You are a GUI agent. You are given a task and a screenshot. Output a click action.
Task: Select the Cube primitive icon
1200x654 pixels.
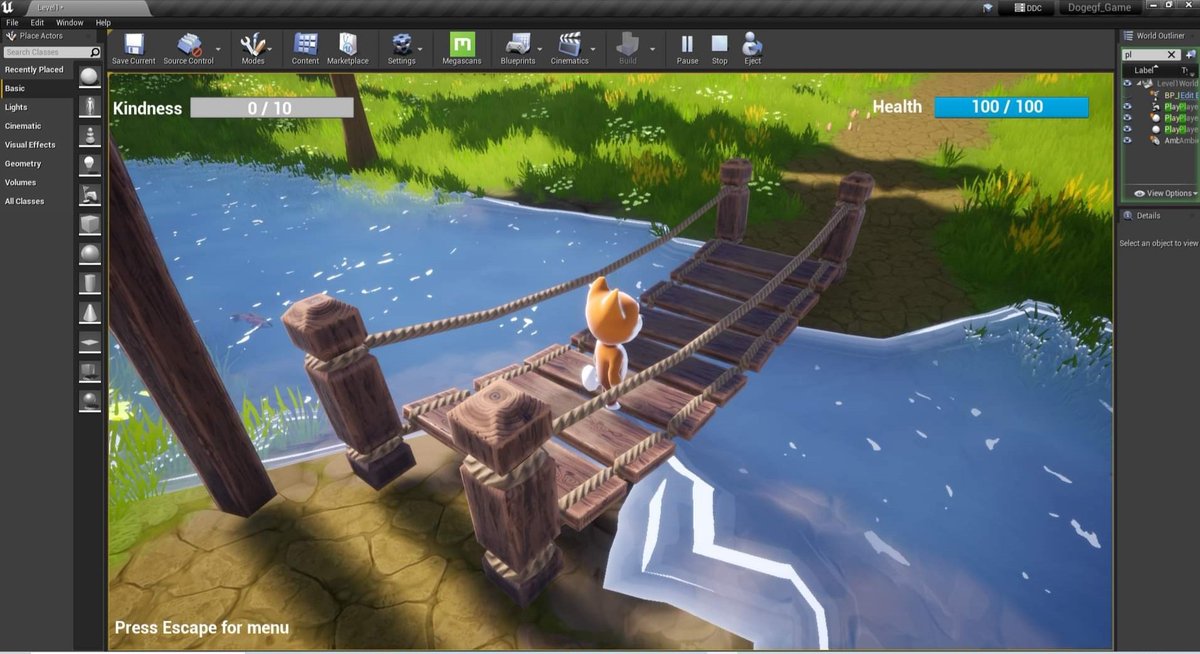coord(90,223)
